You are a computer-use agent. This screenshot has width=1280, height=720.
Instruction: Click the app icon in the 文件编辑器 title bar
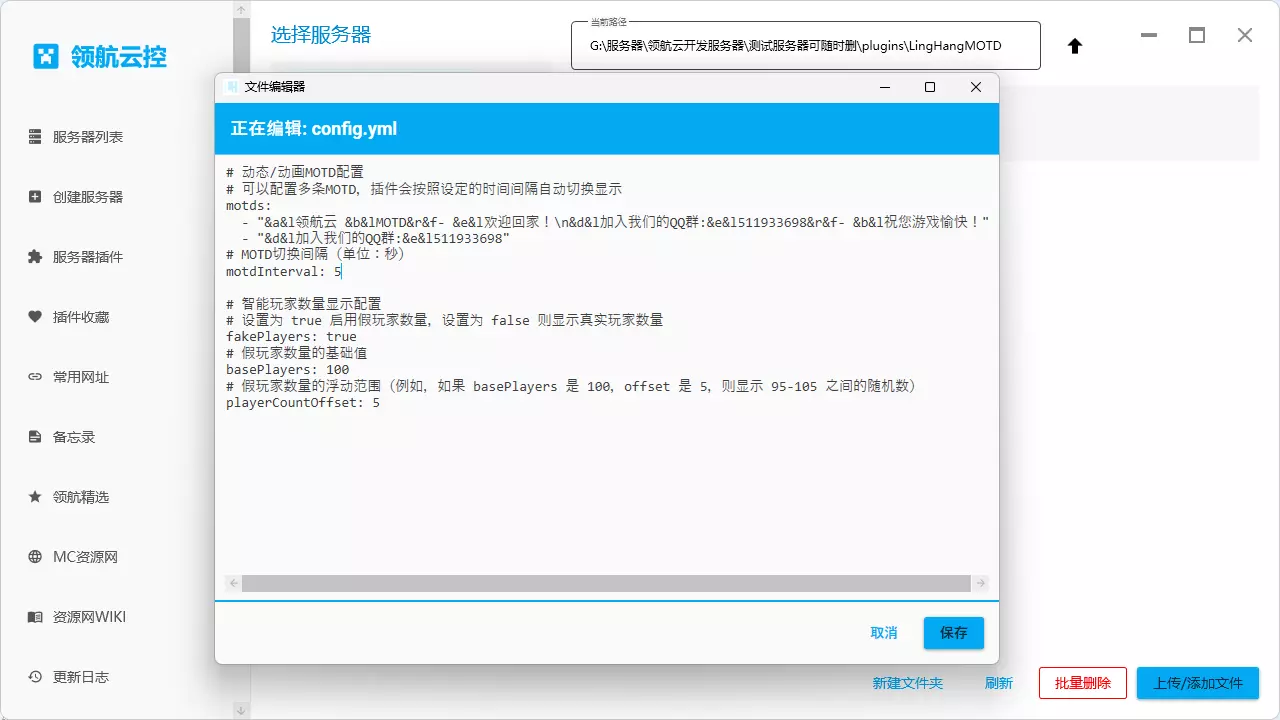230,87
